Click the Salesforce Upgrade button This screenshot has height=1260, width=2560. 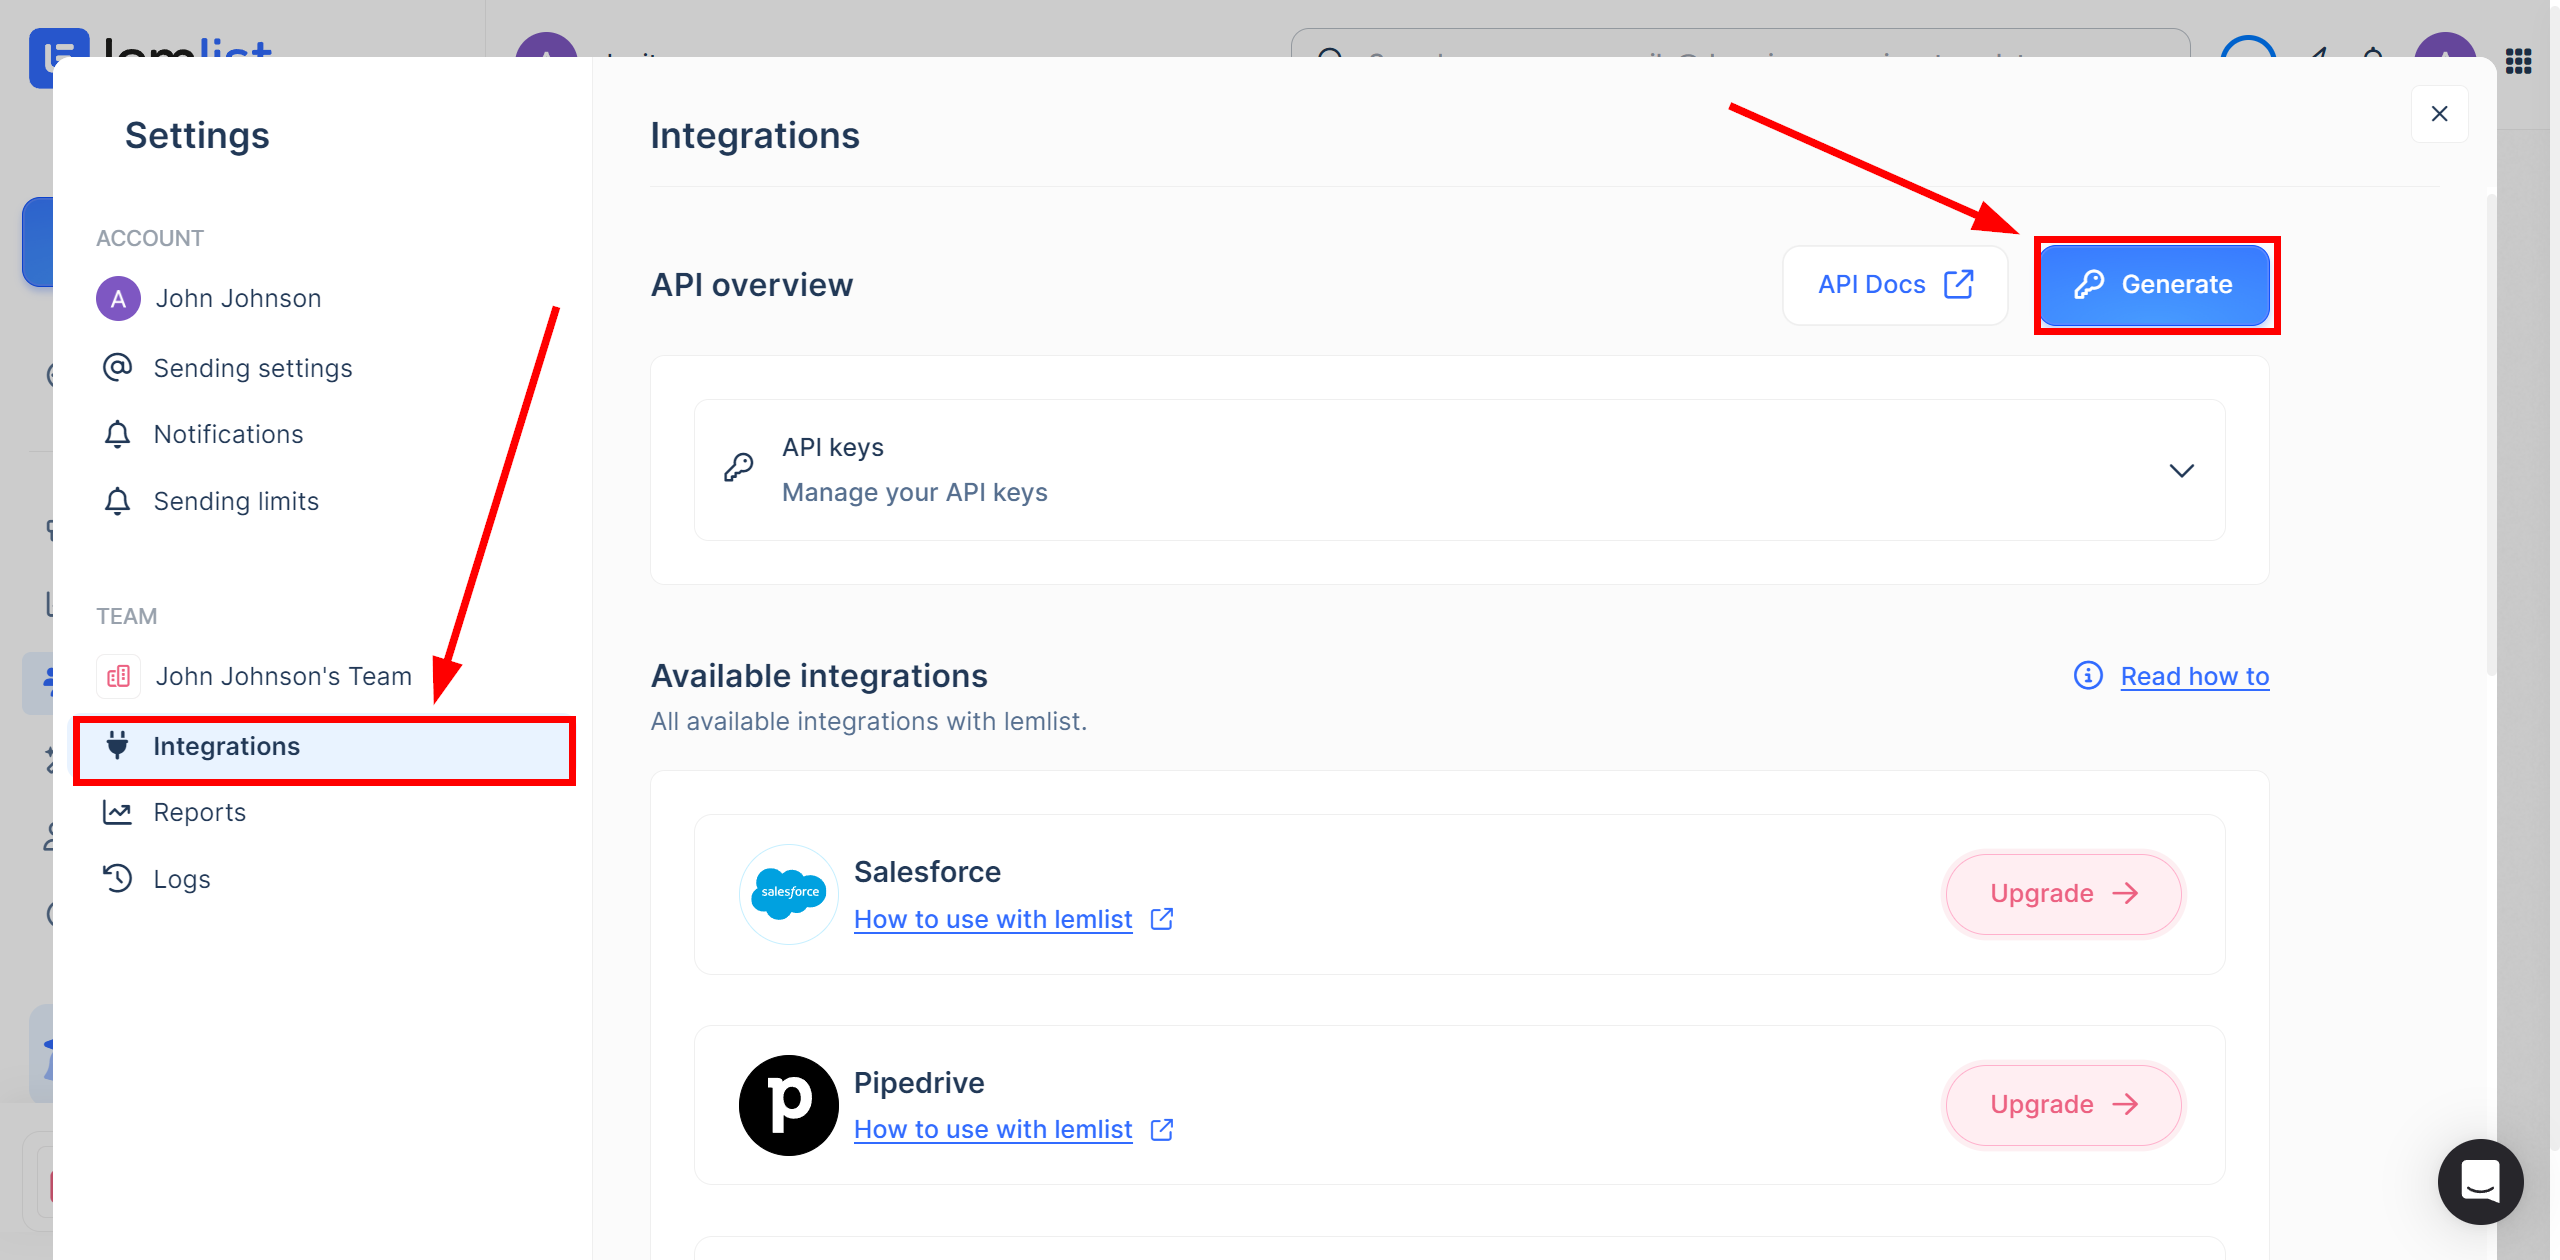(x=2063, y=893)
